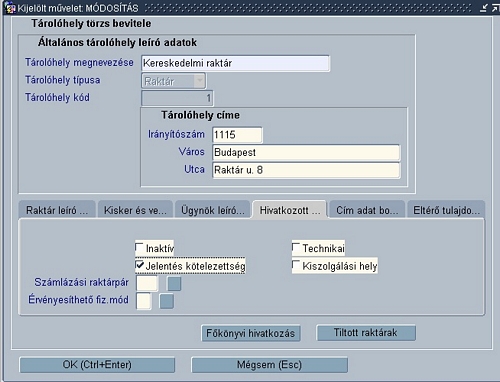This screenshot has width=500, height=382.
Task: Minimize the window with title bar arrow
Action: click(x=484, y=8)
